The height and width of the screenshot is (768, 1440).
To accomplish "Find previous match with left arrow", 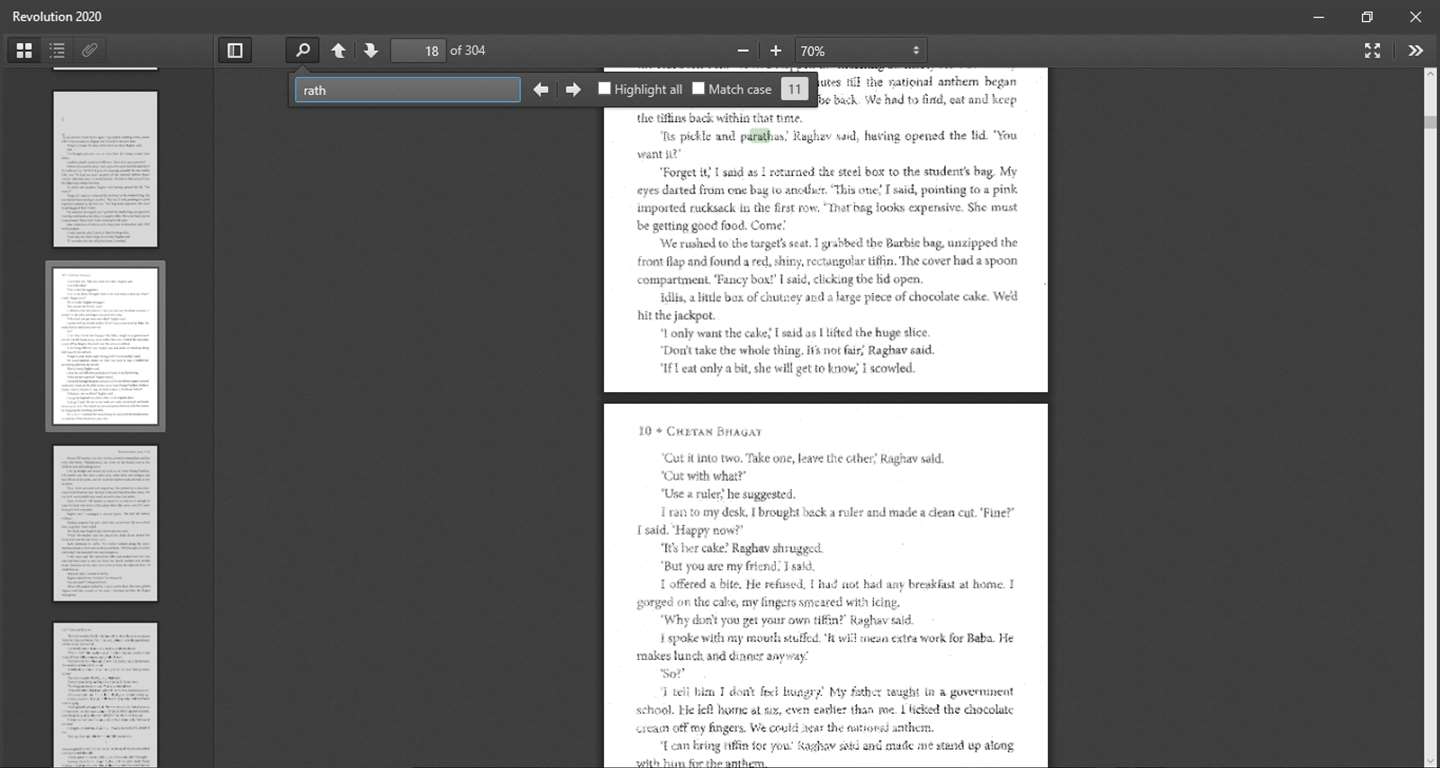I will [x=541, y=90].
